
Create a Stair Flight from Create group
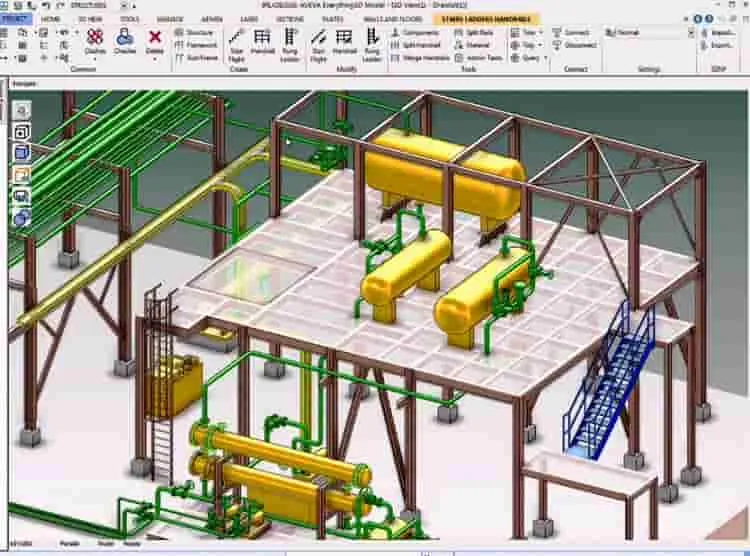click(236, 45)
